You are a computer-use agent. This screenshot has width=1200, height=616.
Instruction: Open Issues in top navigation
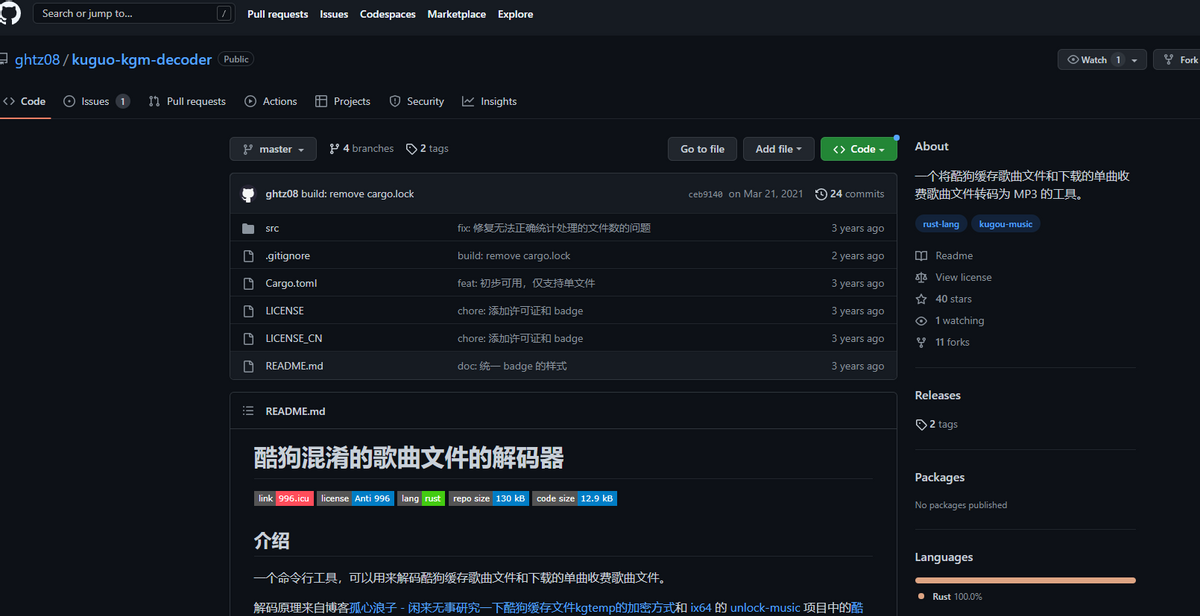[x=334, y=14]
